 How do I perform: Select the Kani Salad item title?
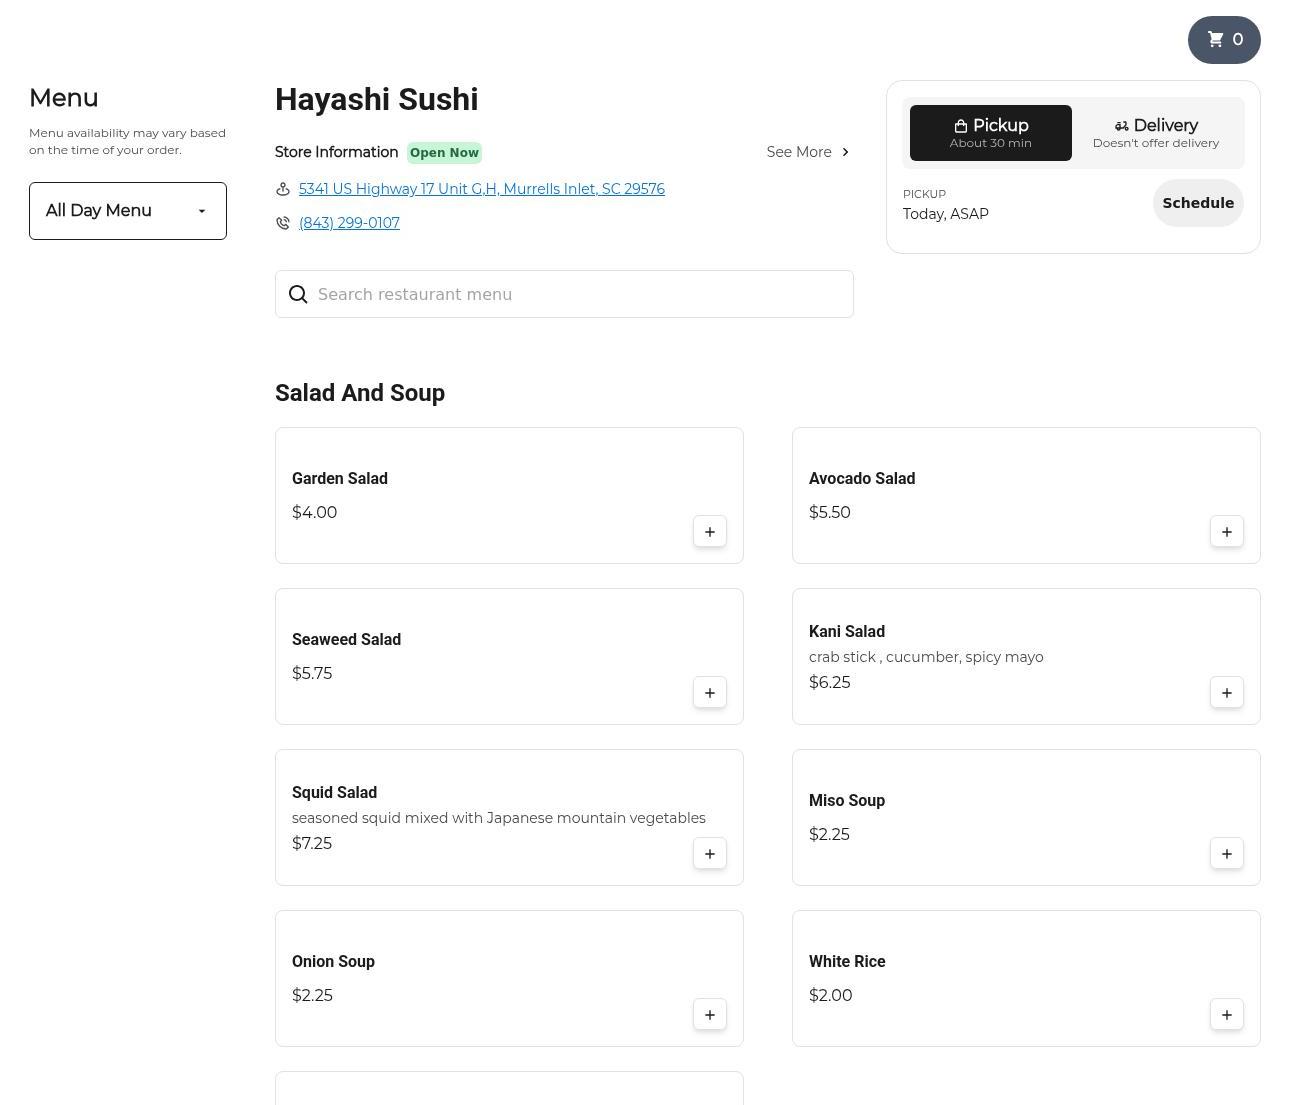click(847, 632)
